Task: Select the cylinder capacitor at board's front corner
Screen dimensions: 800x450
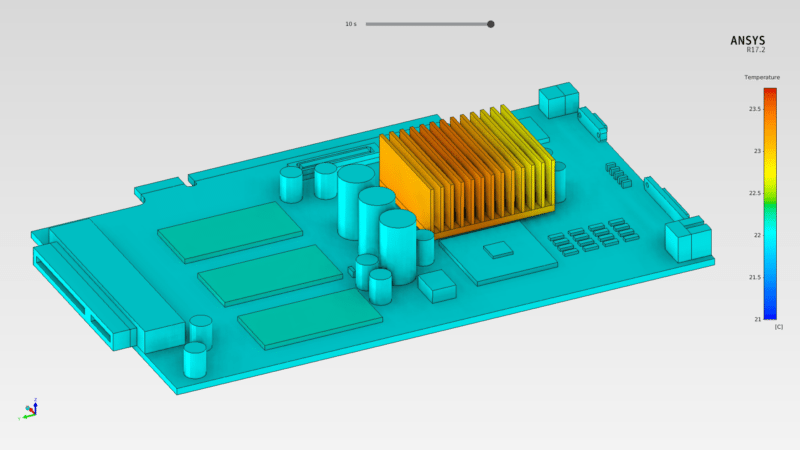Action: tap(194, 360)
